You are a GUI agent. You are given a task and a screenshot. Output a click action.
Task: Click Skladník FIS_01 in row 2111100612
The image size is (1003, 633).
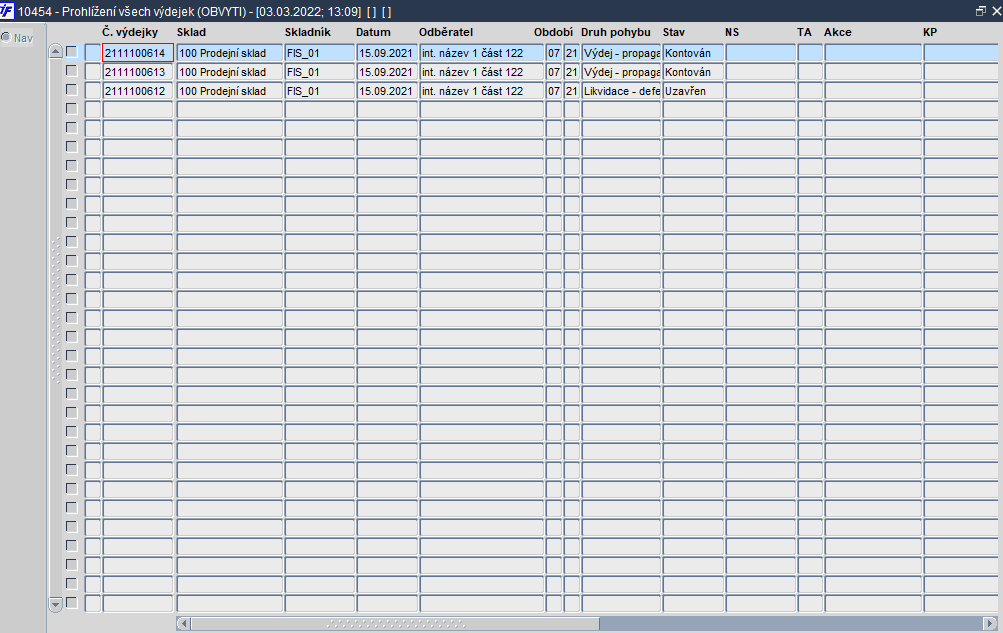pyautogui.click(x=319, y=91)
